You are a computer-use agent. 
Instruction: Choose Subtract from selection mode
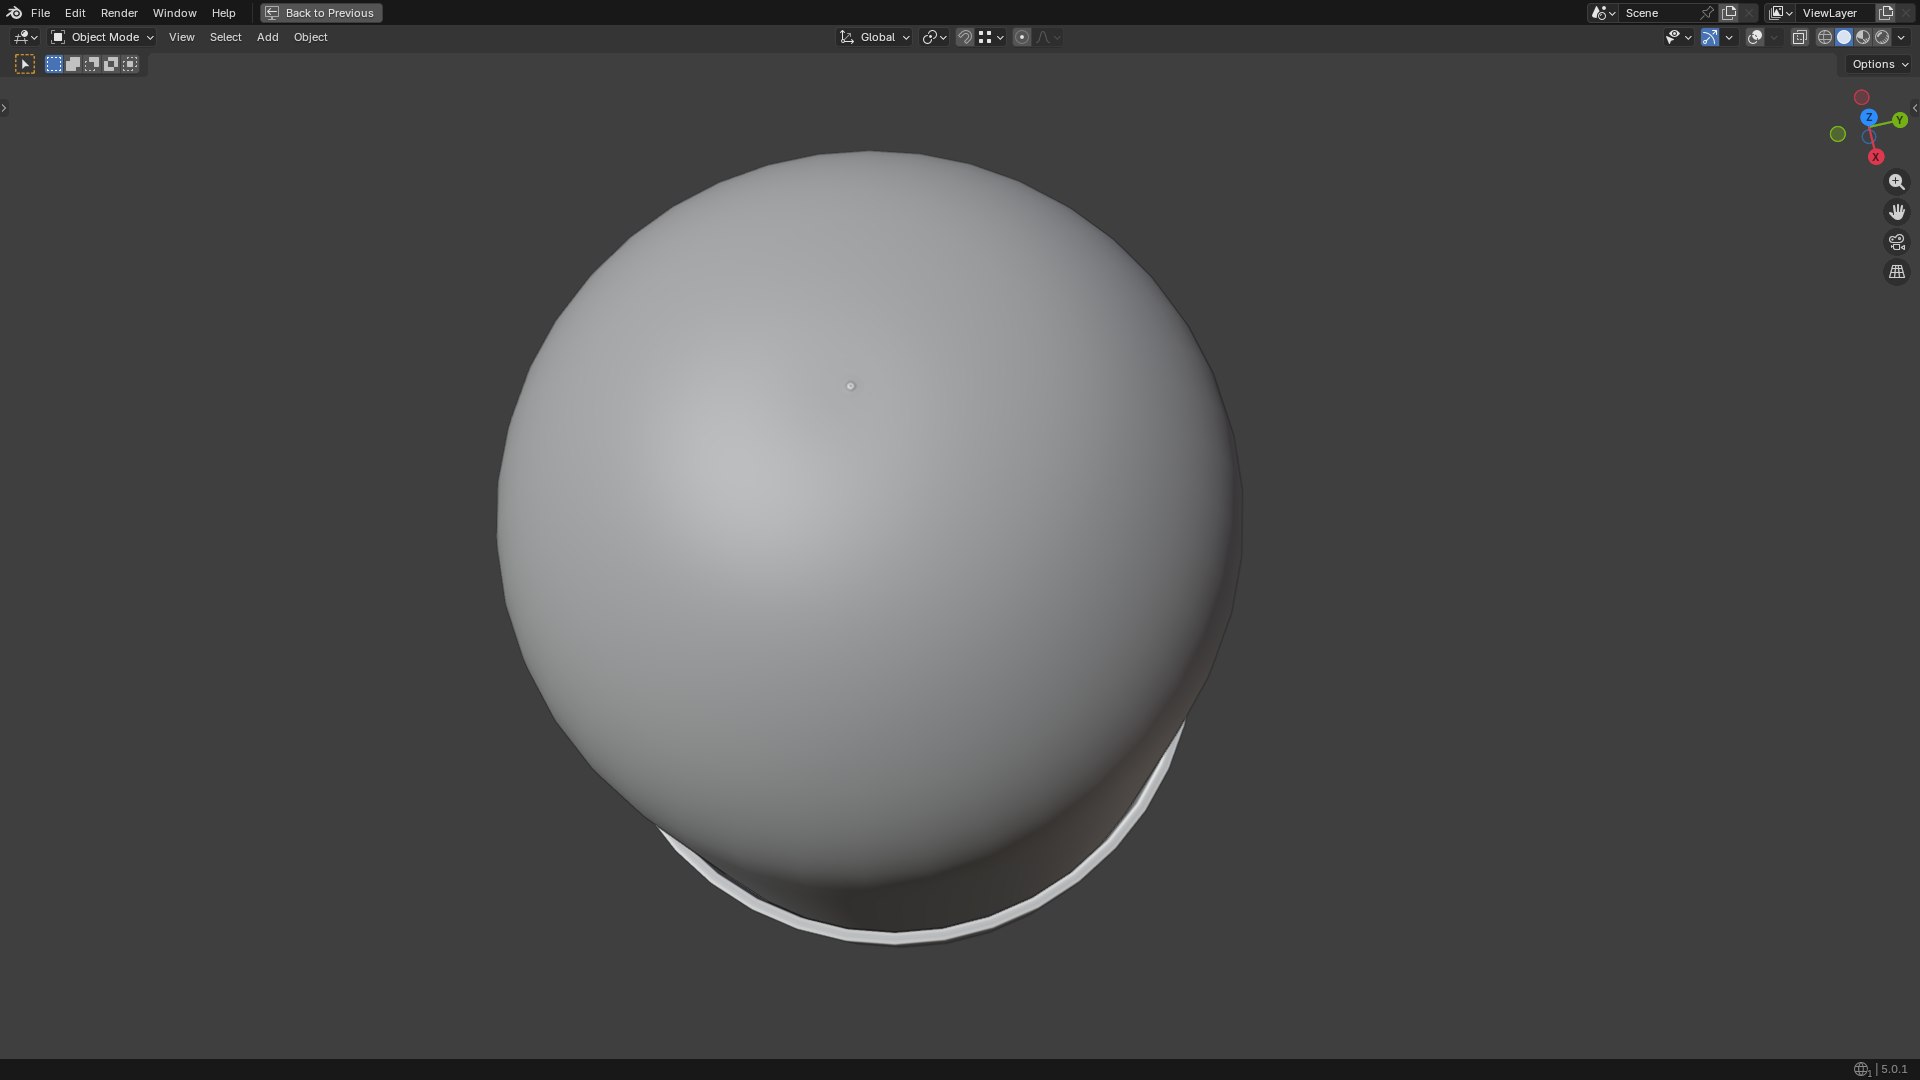pos(92,64)
